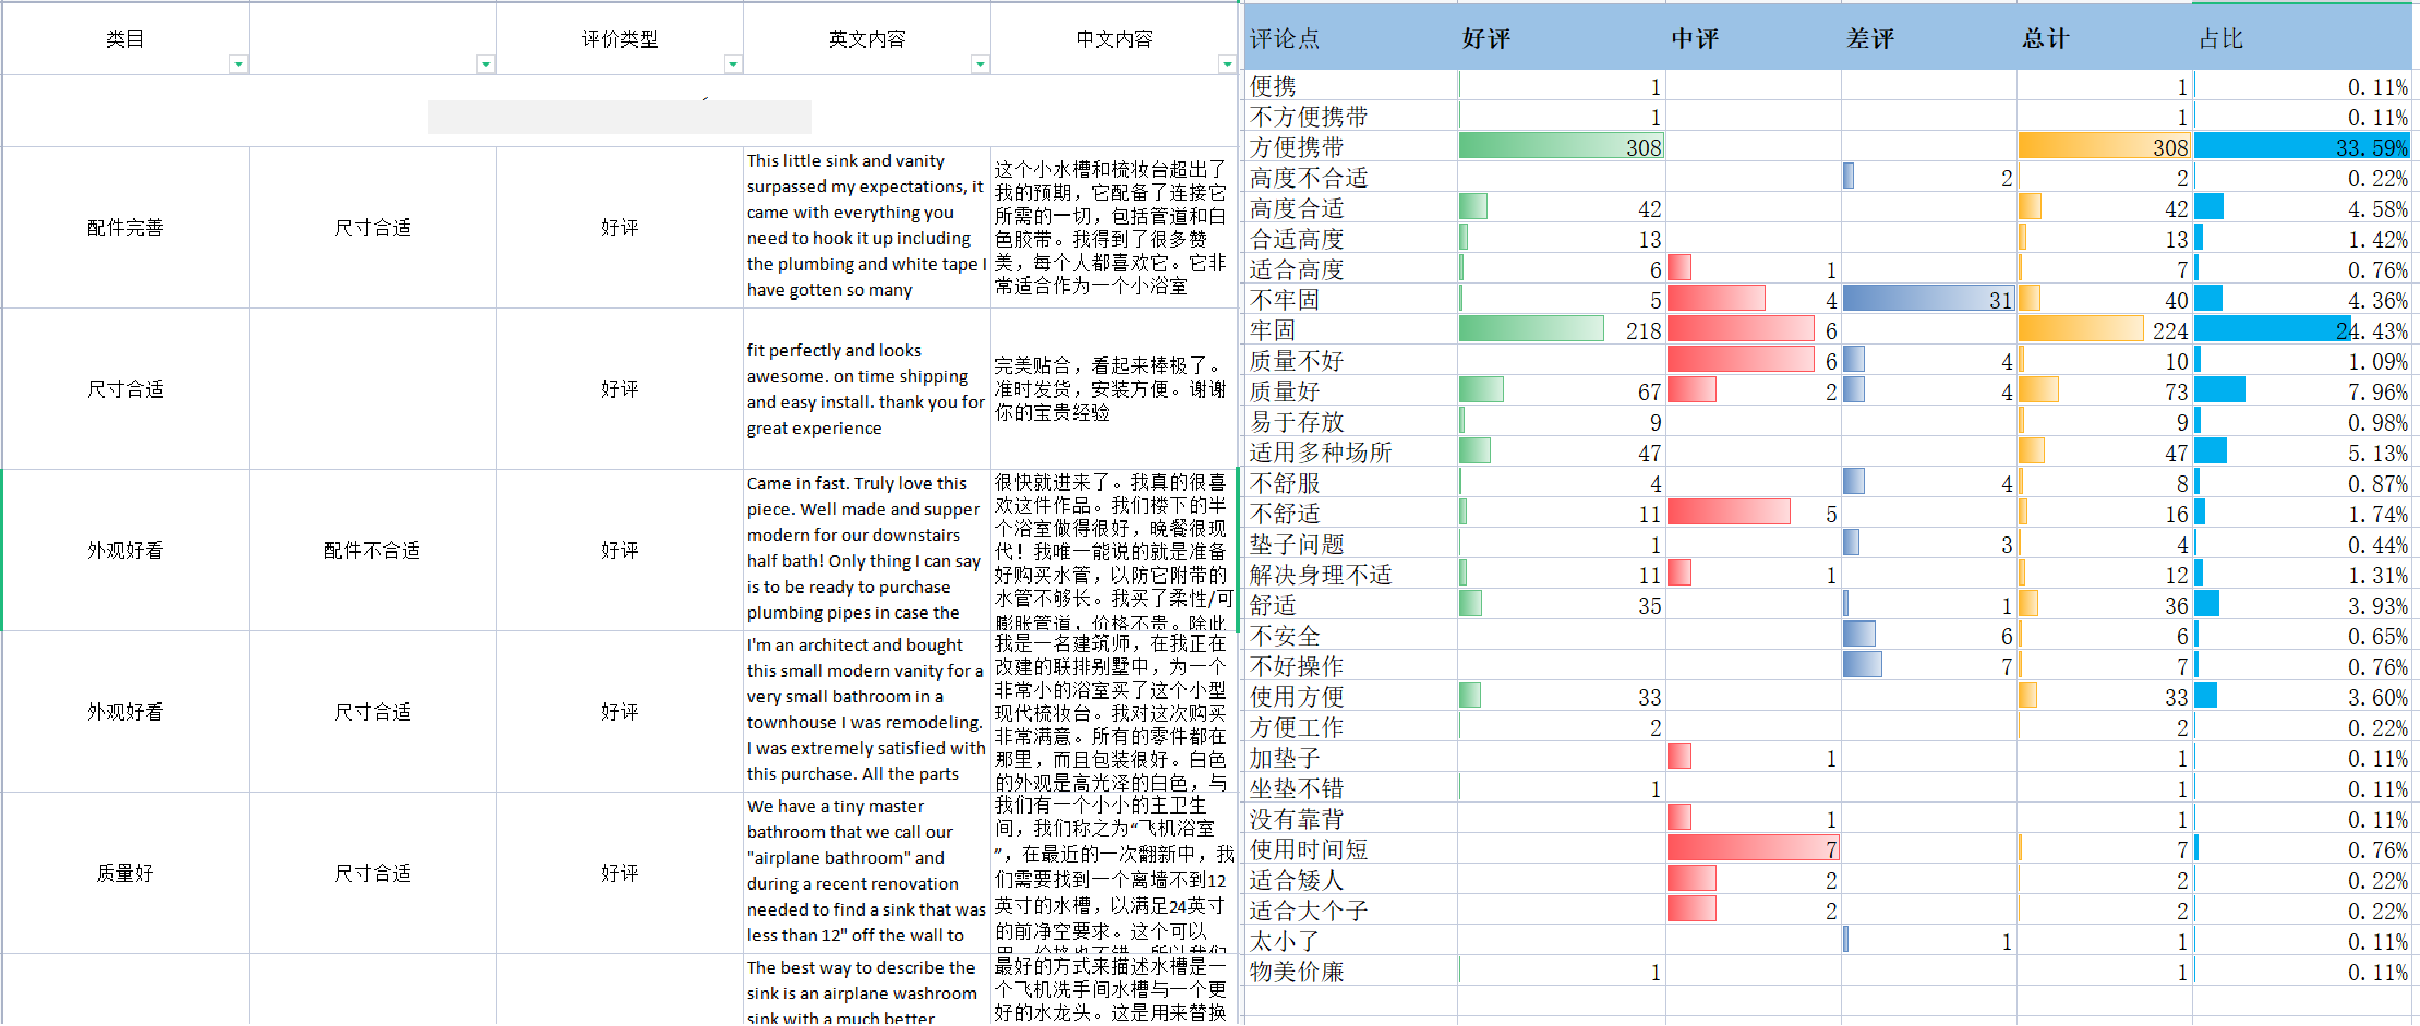
Task: Click the 便携 row label
Action: point(1273,86)
